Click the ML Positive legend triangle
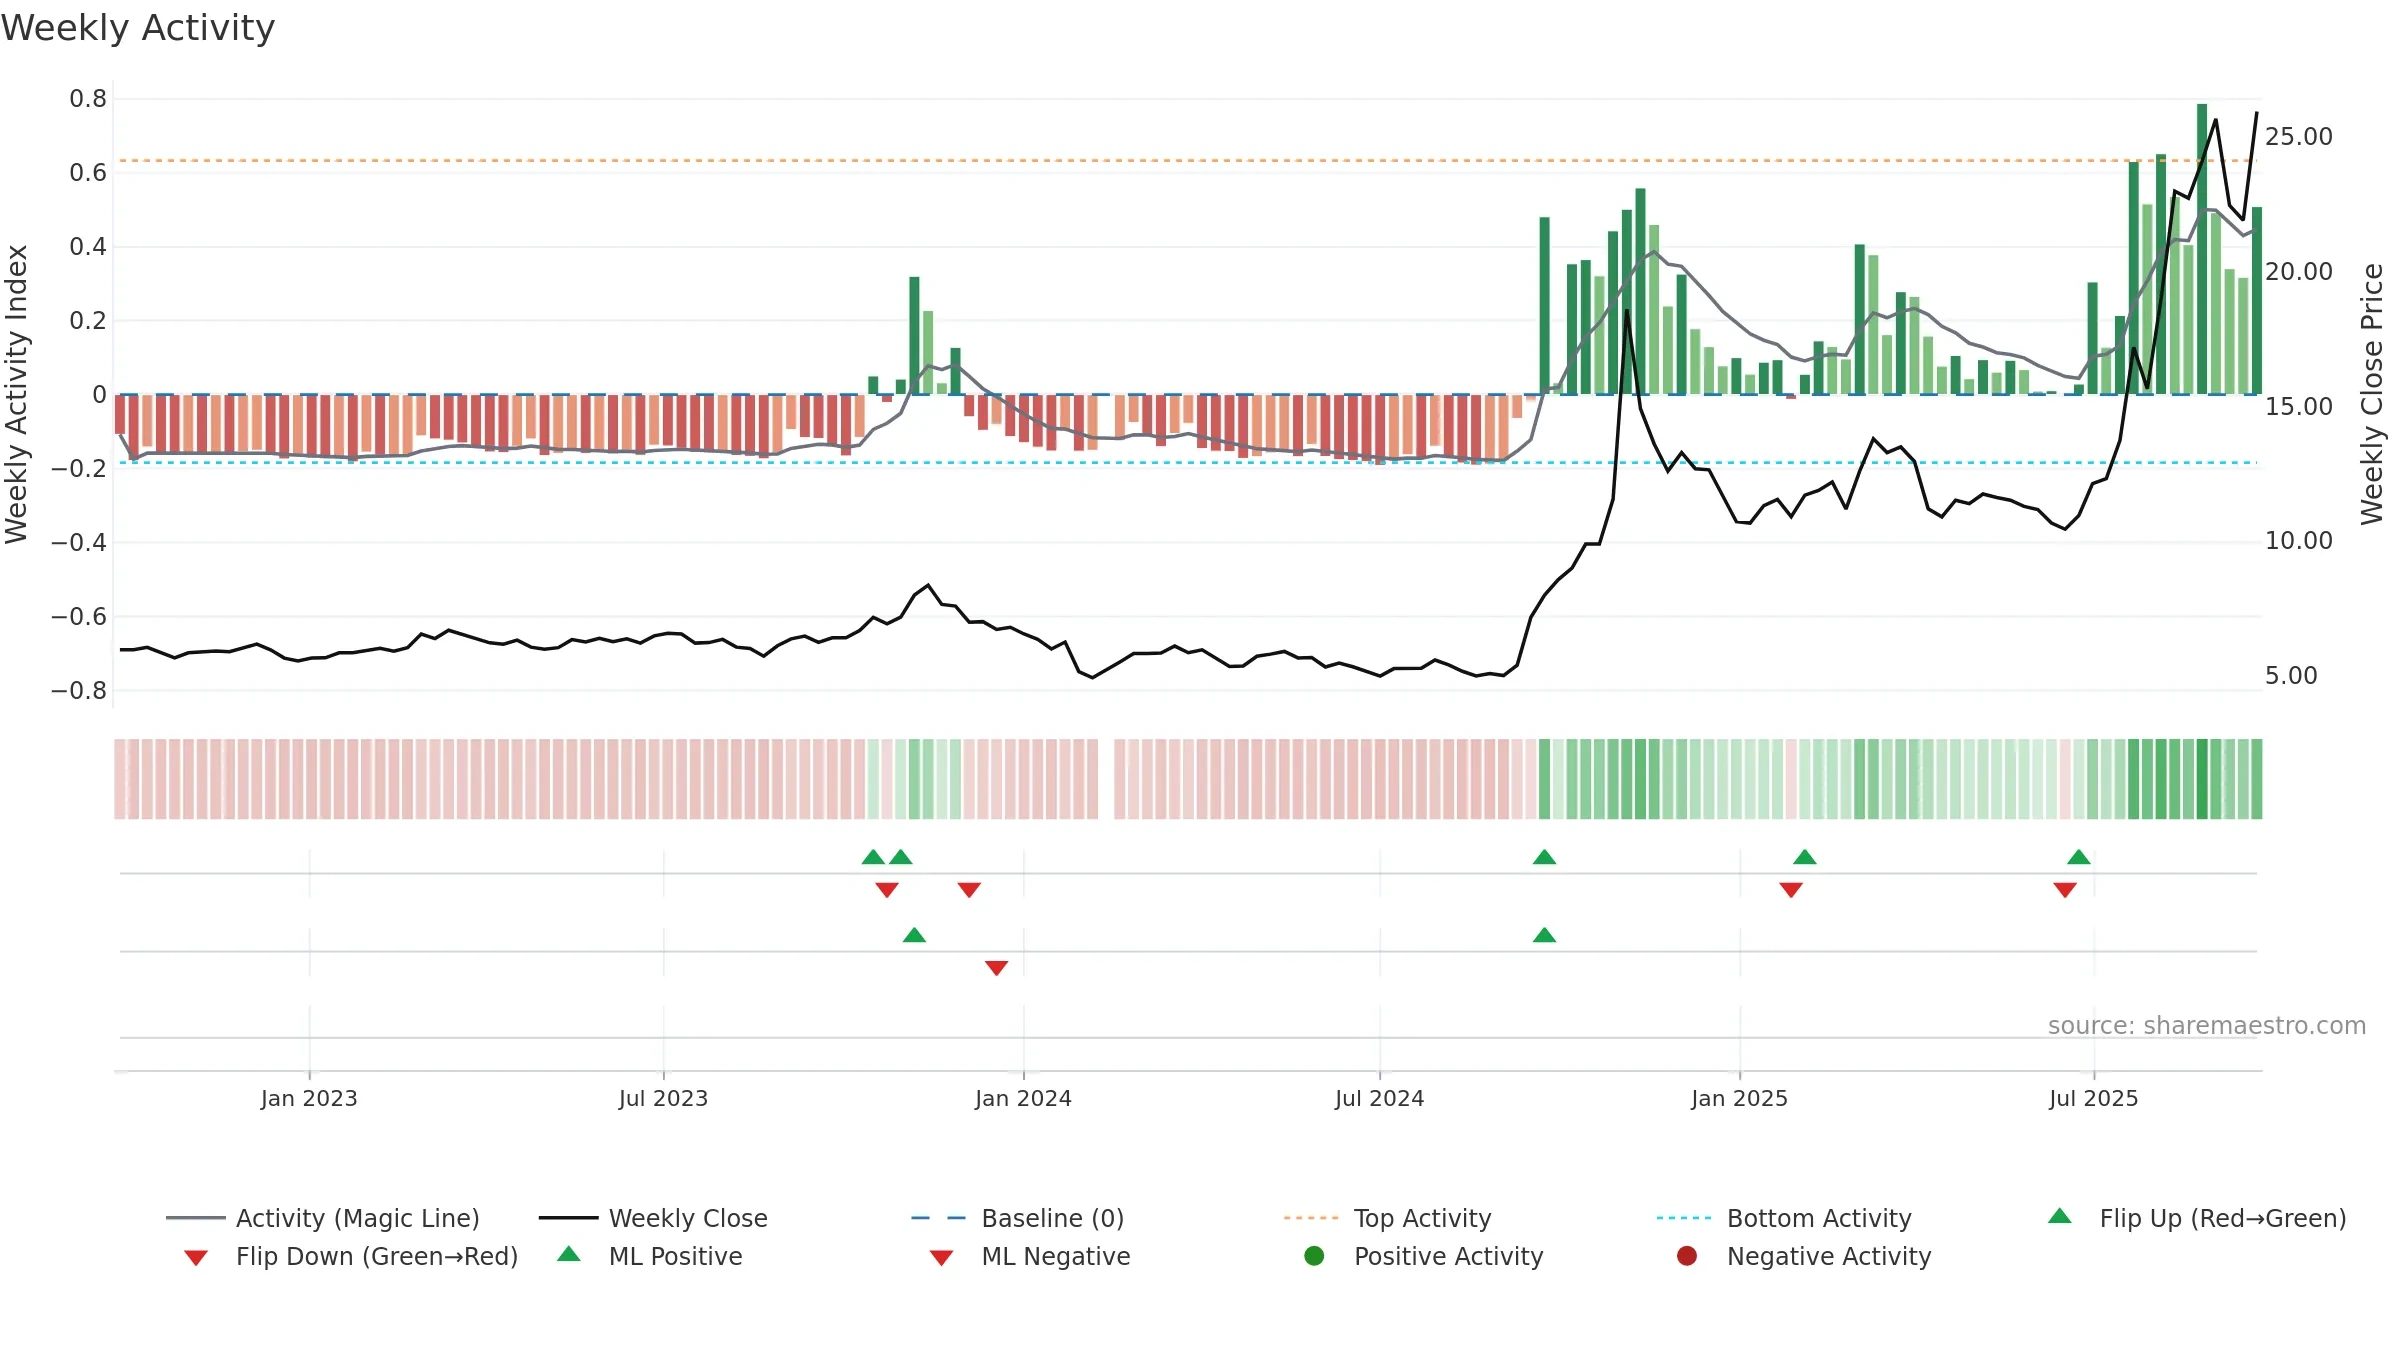This screenshot has height=1350, width=2400. click(569, 1254)
